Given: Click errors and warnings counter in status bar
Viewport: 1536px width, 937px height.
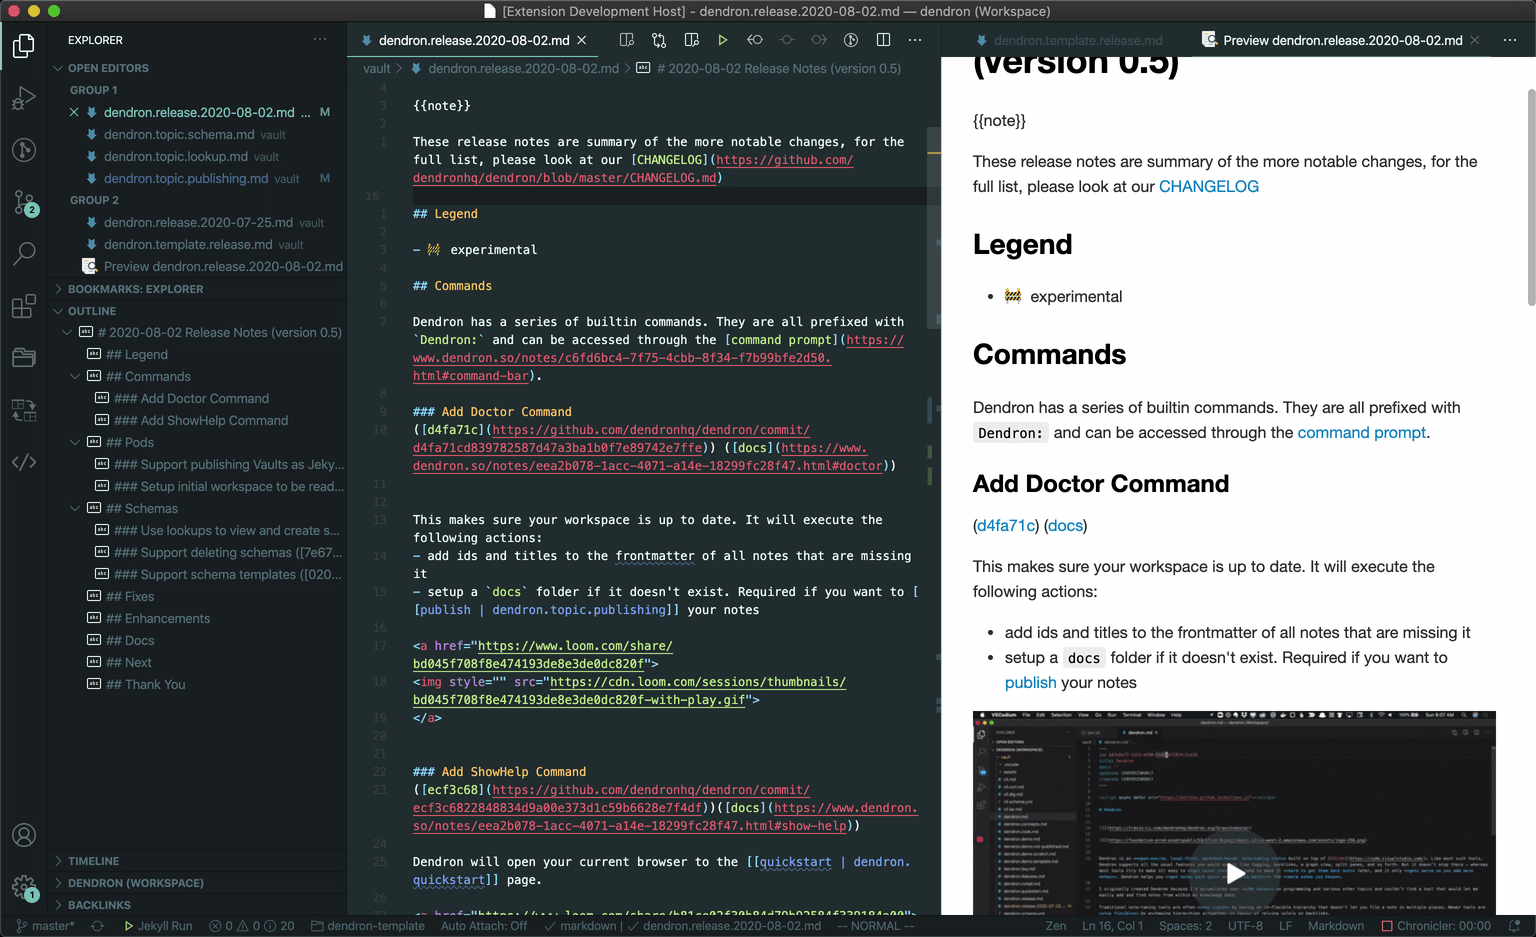Looking at the screenshot, I should pos(251,926).
